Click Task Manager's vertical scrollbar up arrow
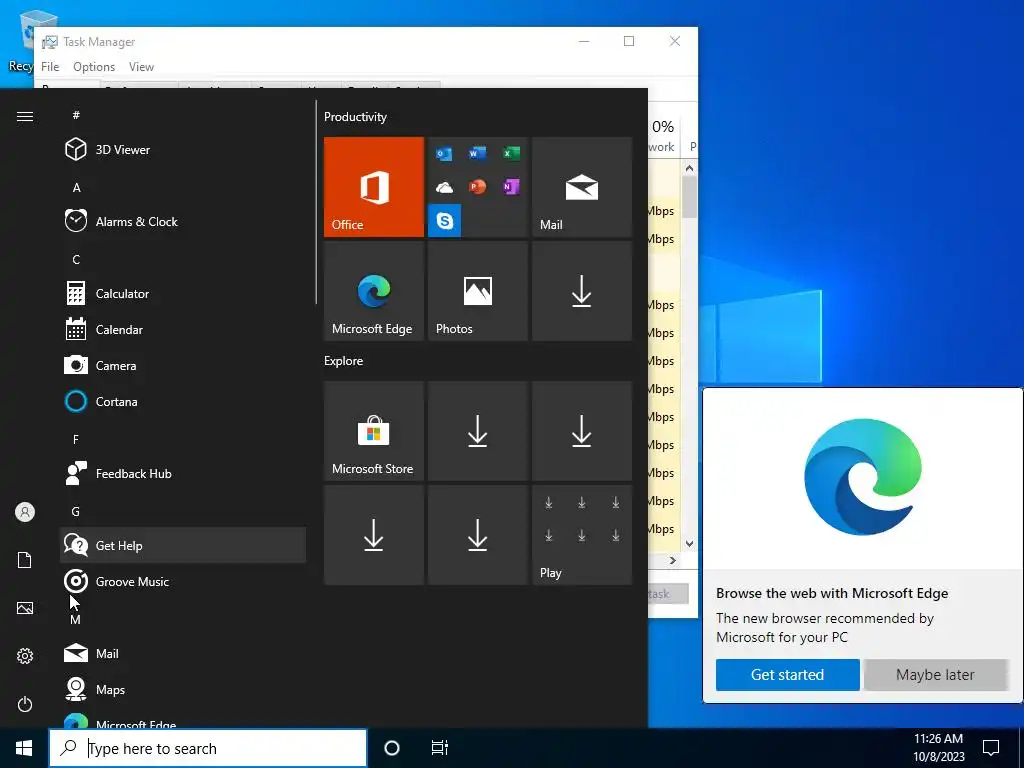The height and width of the screenshot is (768, 1024). pos(690,168)
